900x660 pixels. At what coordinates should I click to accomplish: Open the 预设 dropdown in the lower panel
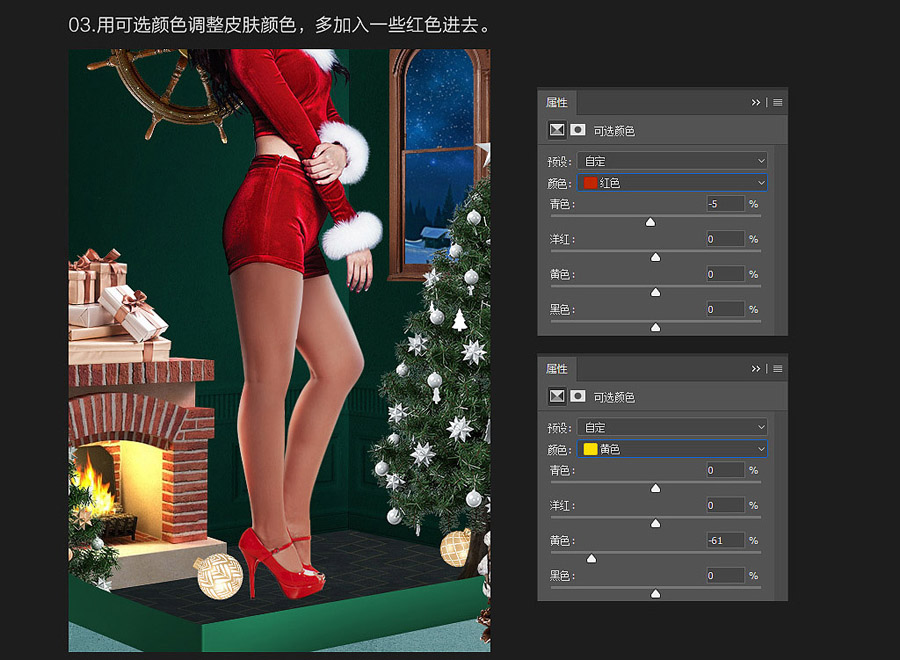tap(672, 427)
